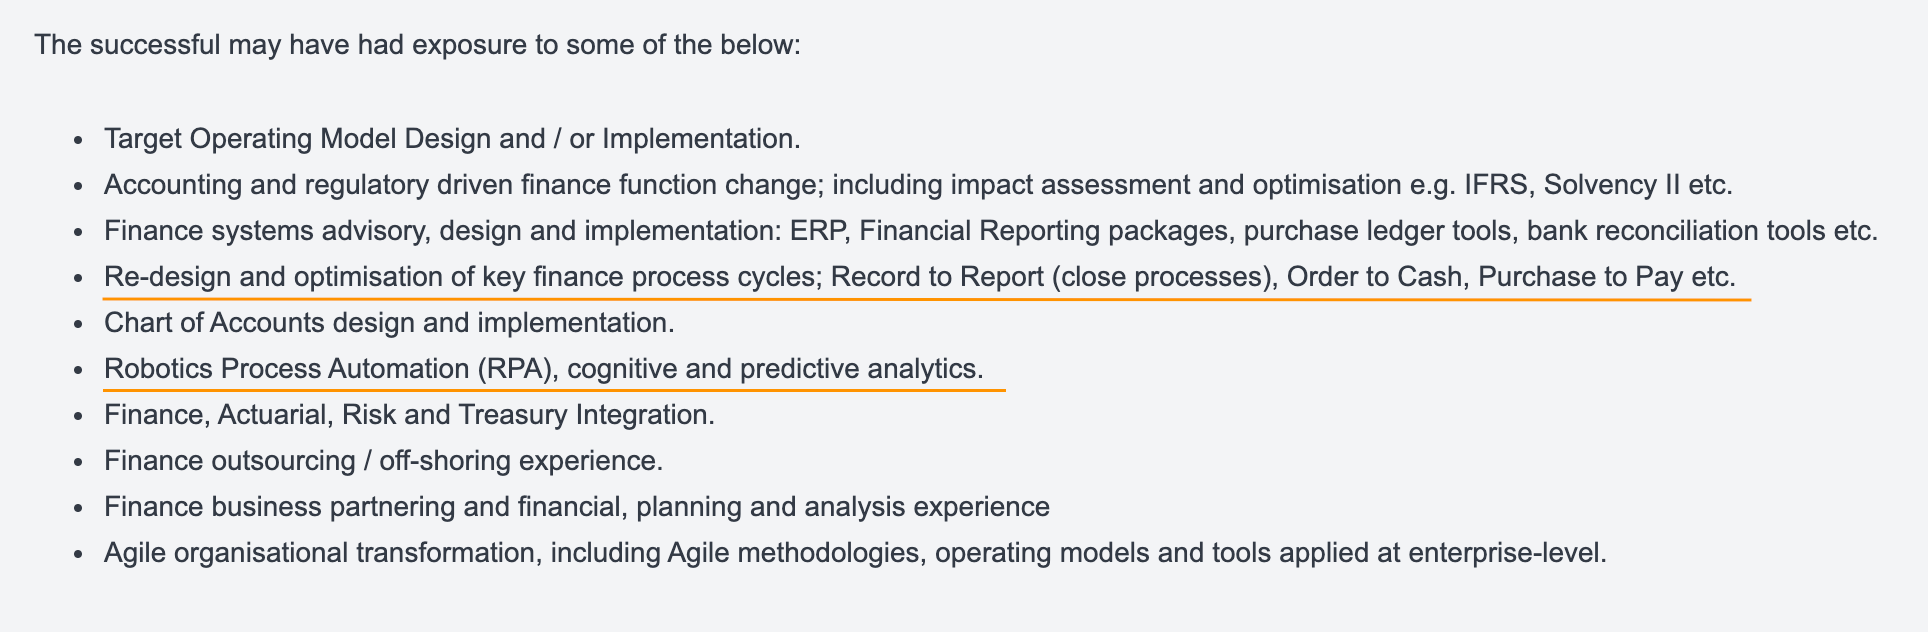Click the Accounting and regulatory driven finance line
This screenshot has height=632, width=1928.
pyautogui.click(x=918, y=184)
